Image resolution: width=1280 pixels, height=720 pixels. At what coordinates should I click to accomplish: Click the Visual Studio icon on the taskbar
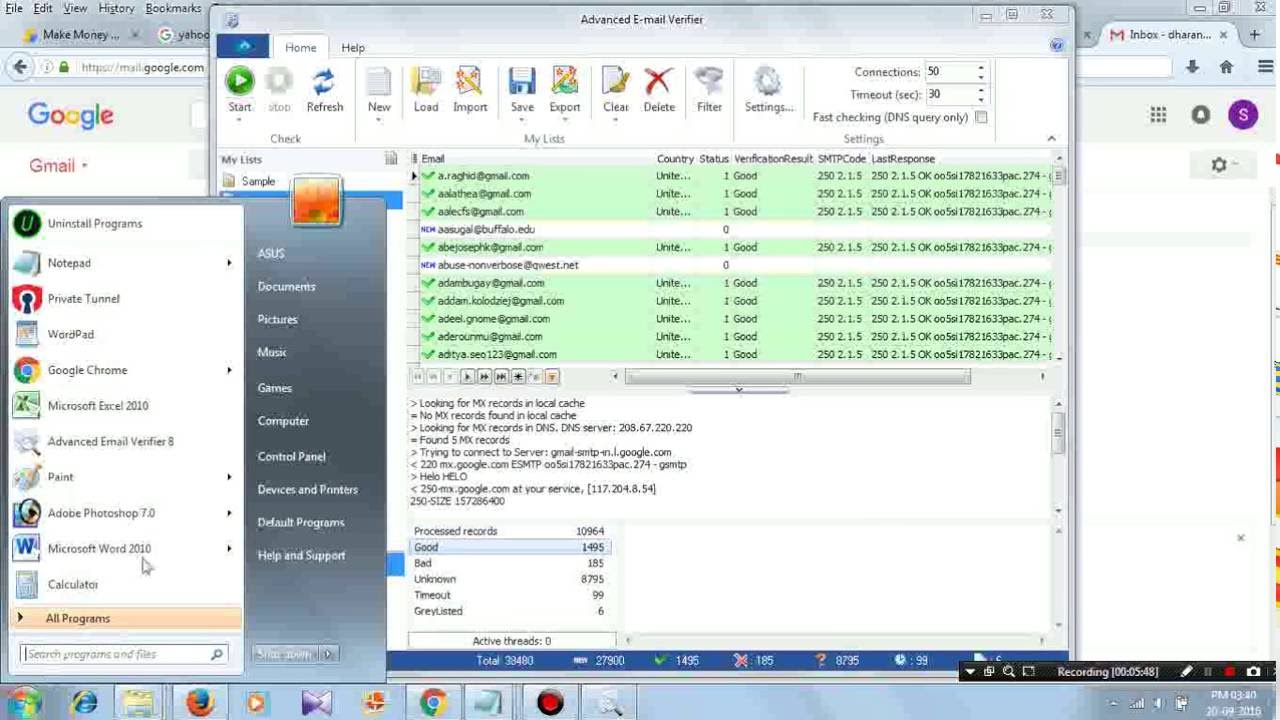(x=316, y=703)
